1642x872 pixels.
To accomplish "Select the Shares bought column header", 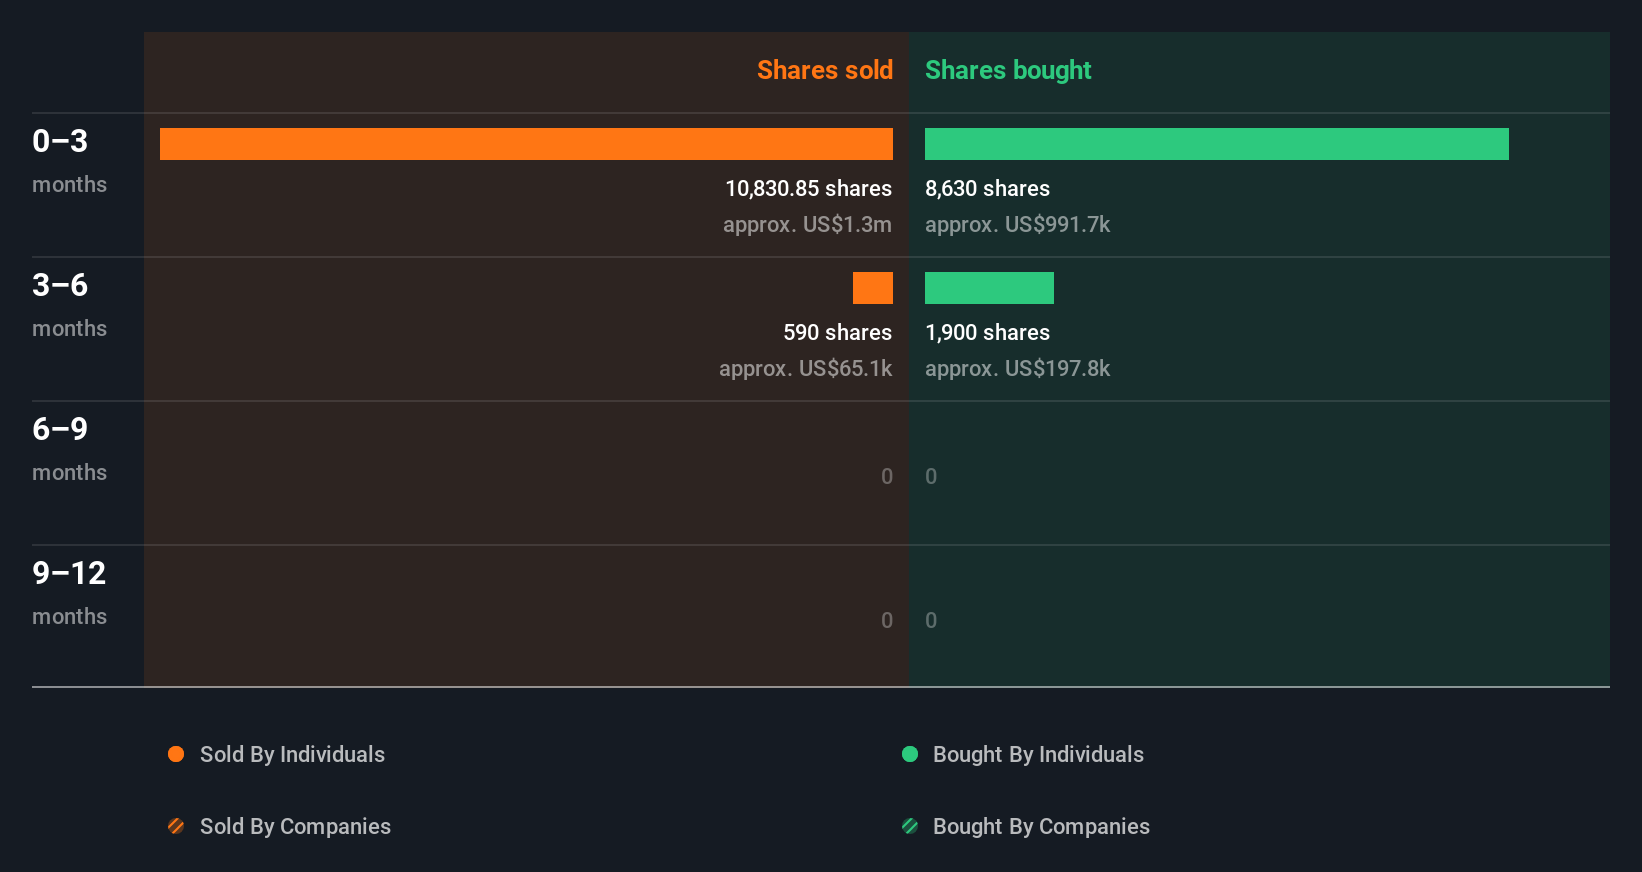I will pyautogui.click(x=1008, y=70).
